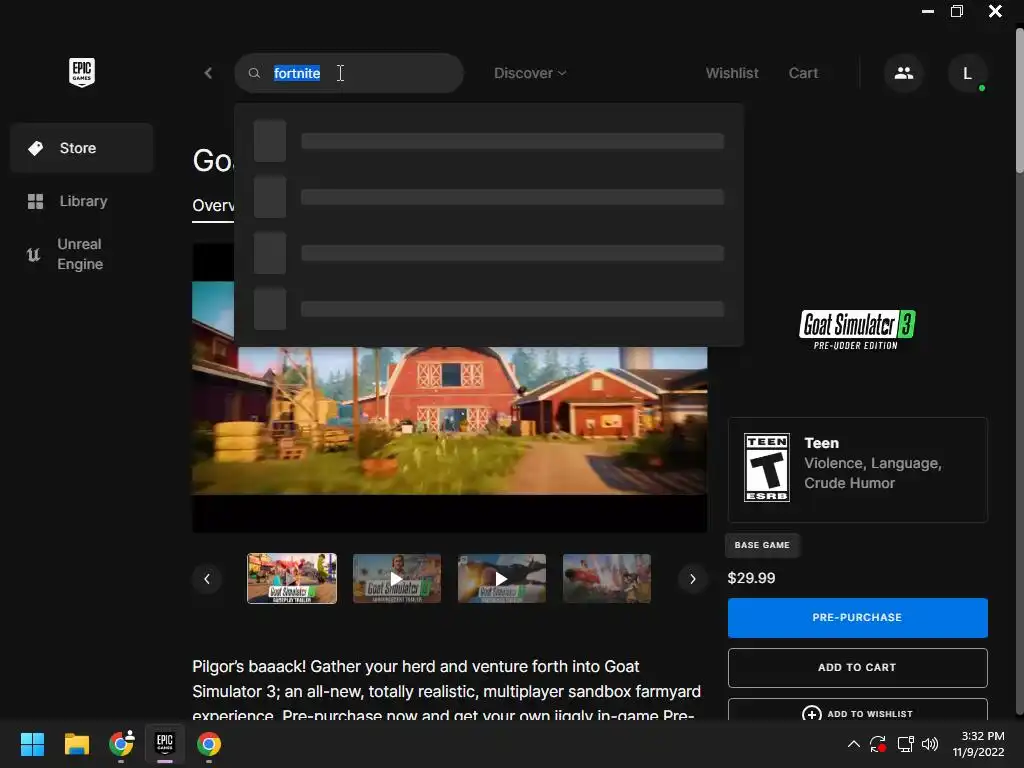
Task: Select the Store tag icon in sidebar
Action: (36, 148)
